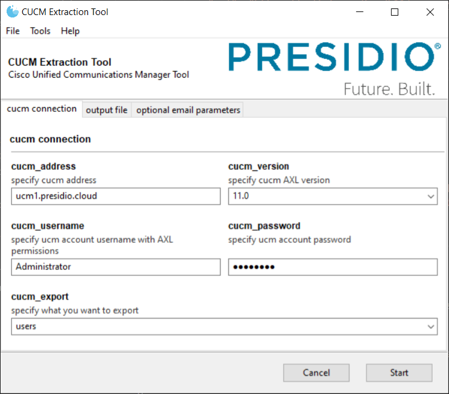Screen dimensions: 449x394
Task: Switch to the cucm connection tab
Action: click(42, 109)
